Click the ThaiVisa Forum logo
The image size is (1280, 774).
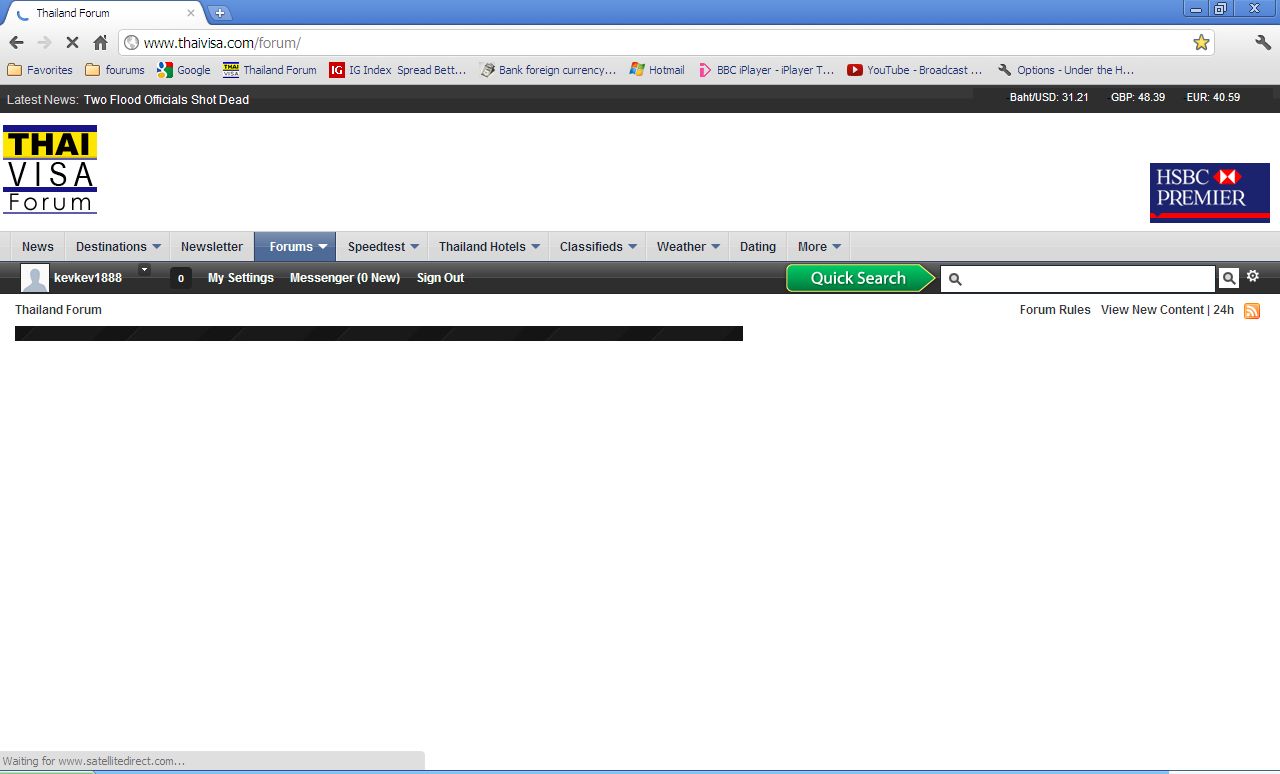(50, 169)
